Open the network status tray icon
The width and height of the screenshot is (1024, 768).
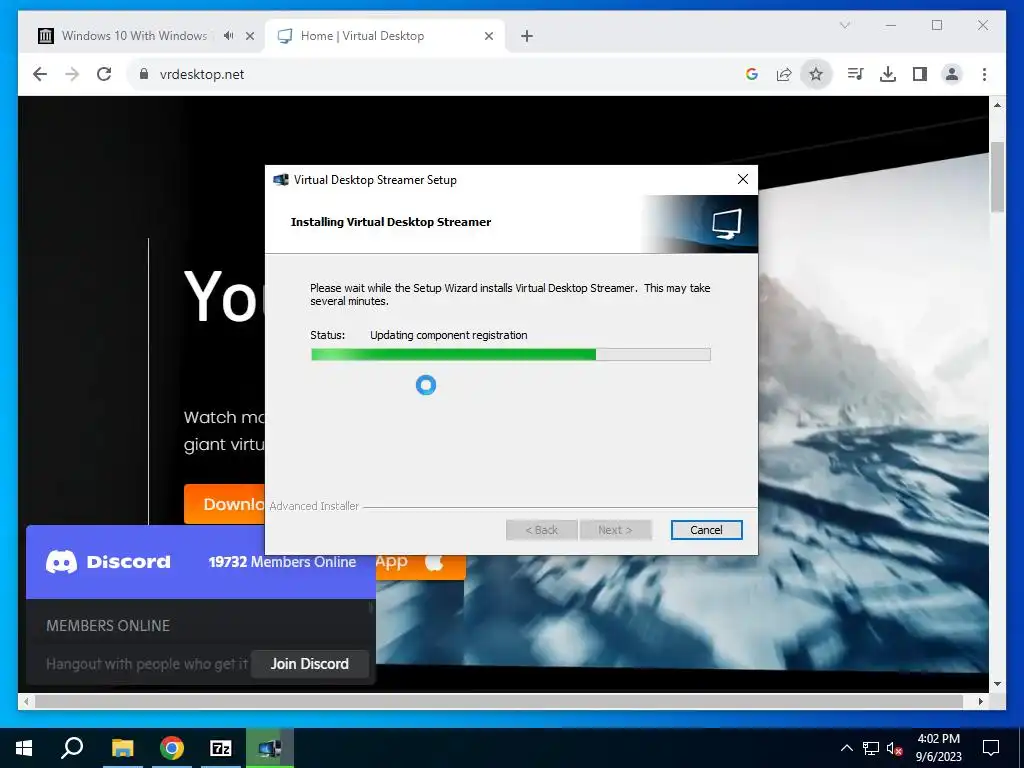871,748
